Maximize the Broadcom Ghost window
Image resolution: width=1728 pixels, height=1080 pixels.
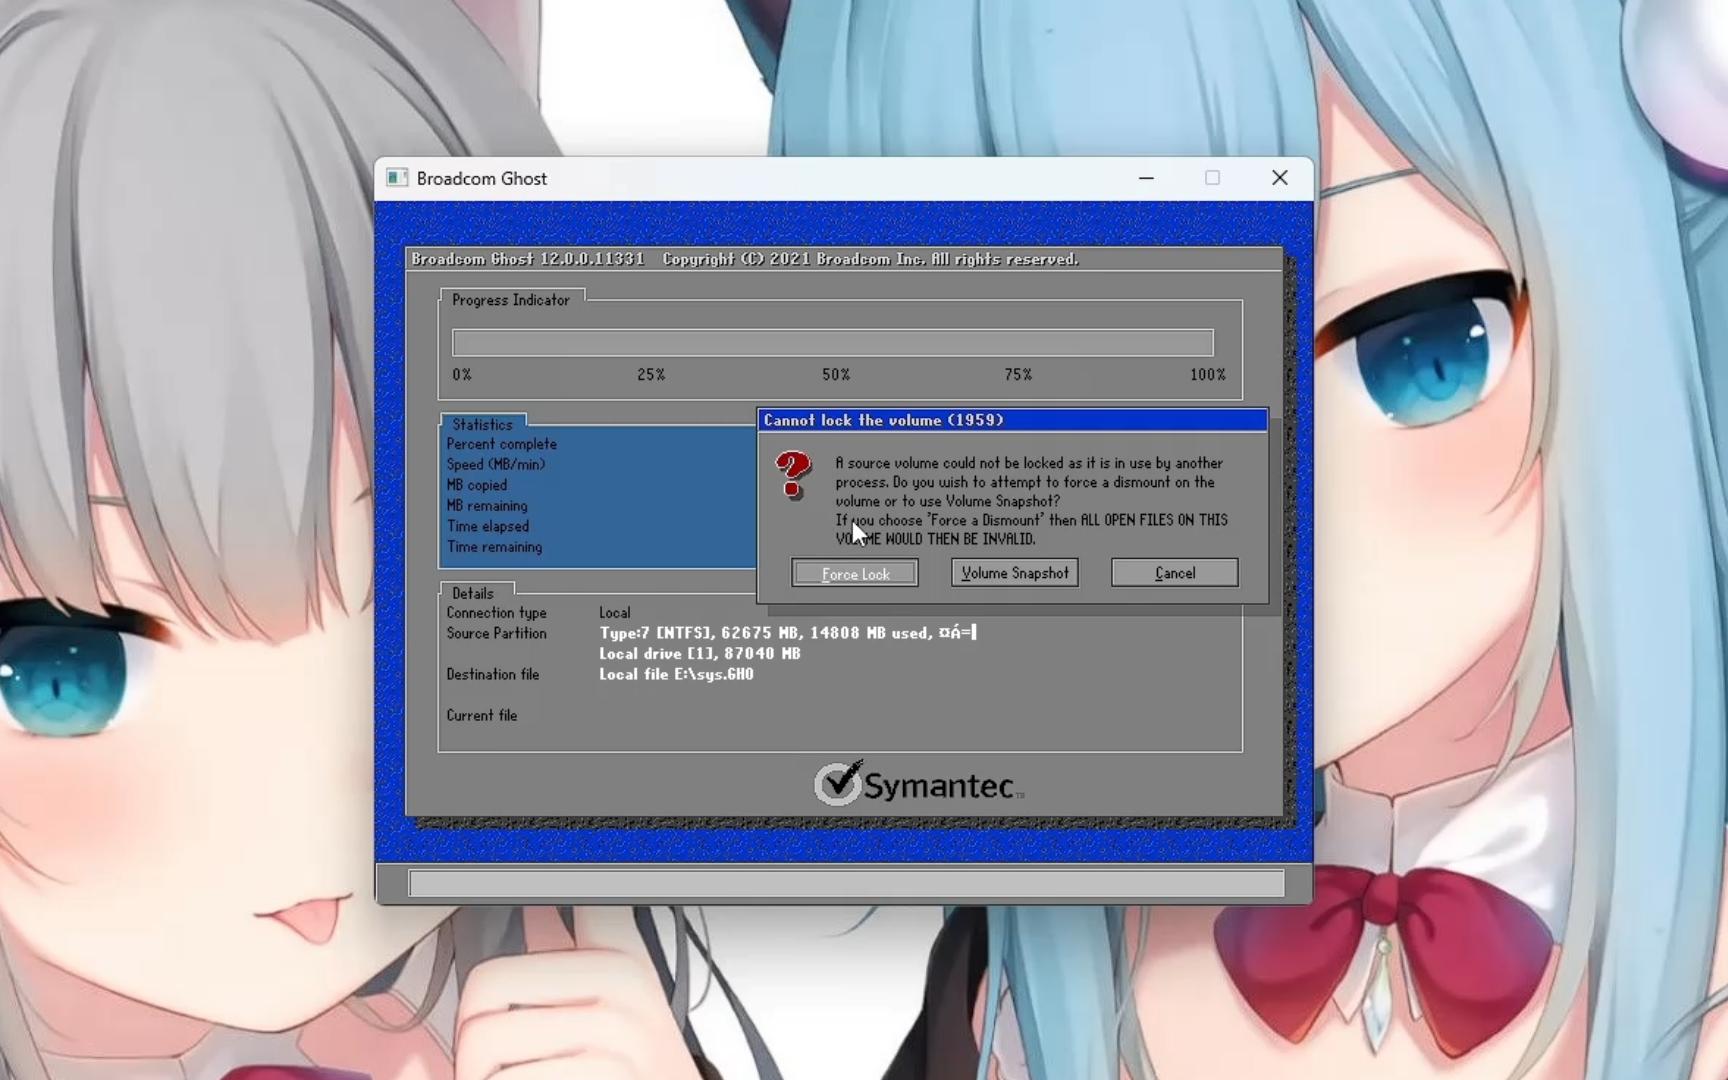1212,178
